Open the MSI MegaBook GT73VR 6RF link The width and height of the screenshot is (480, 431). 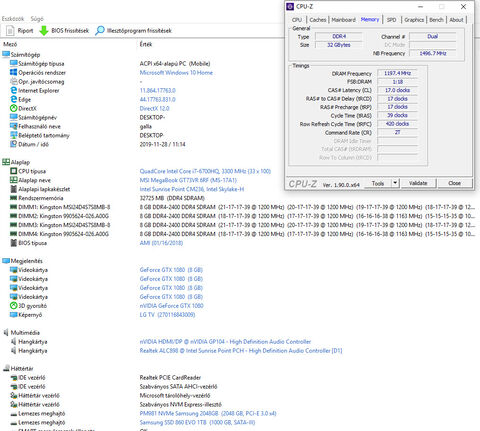[x=188, y=180]
